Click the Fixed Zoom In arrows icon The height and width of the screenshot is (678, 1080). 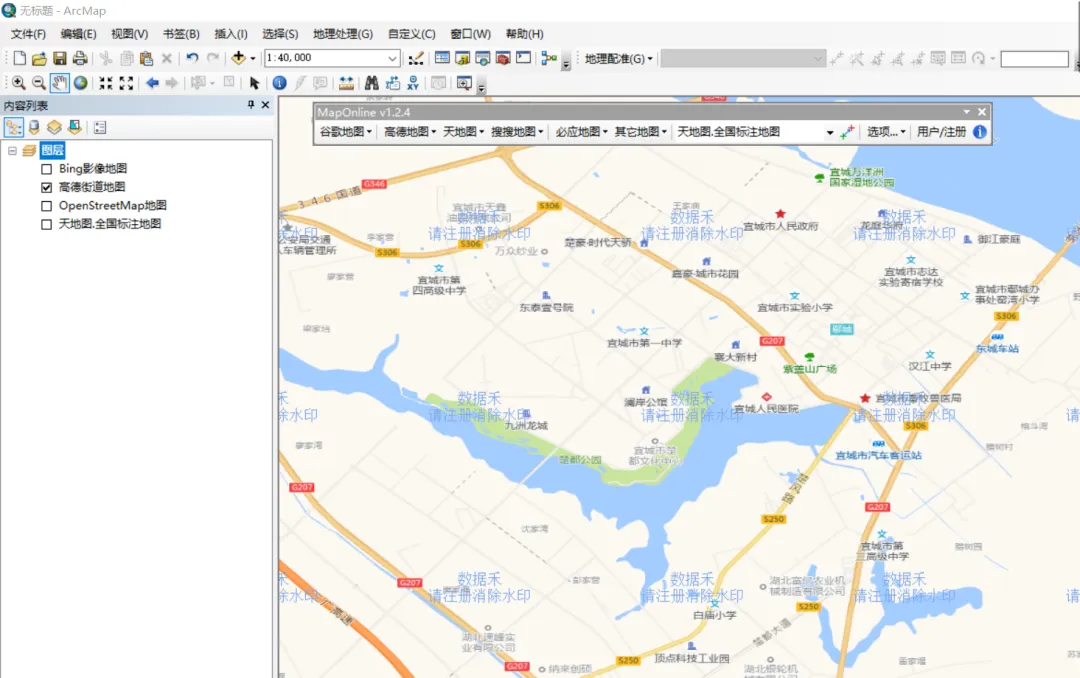105,83
